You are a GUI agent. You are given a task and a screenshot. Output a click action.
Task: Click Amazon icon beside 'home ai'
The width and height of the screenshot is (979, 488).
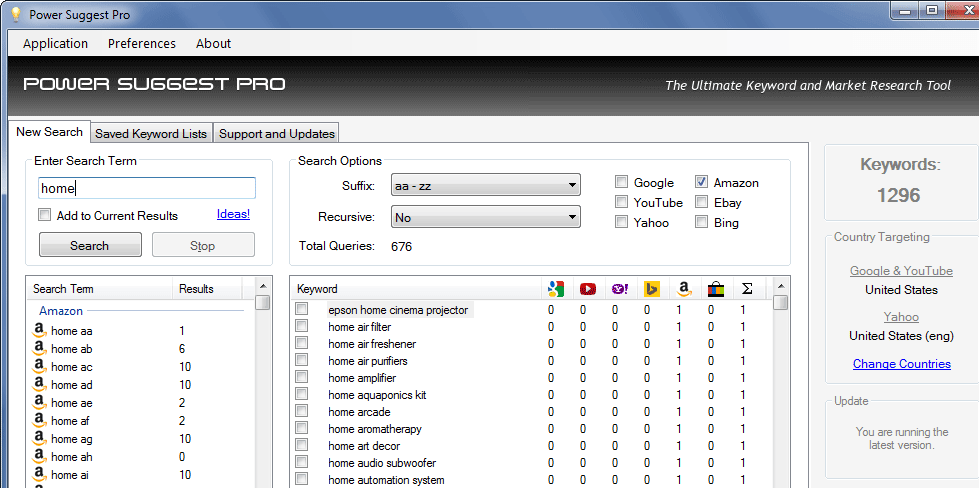tap(40, 475)
